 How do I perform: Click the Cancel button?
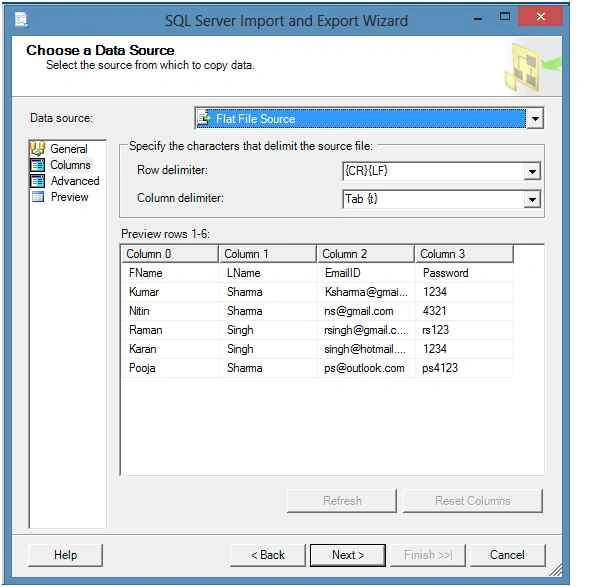[x=507, y=555]
